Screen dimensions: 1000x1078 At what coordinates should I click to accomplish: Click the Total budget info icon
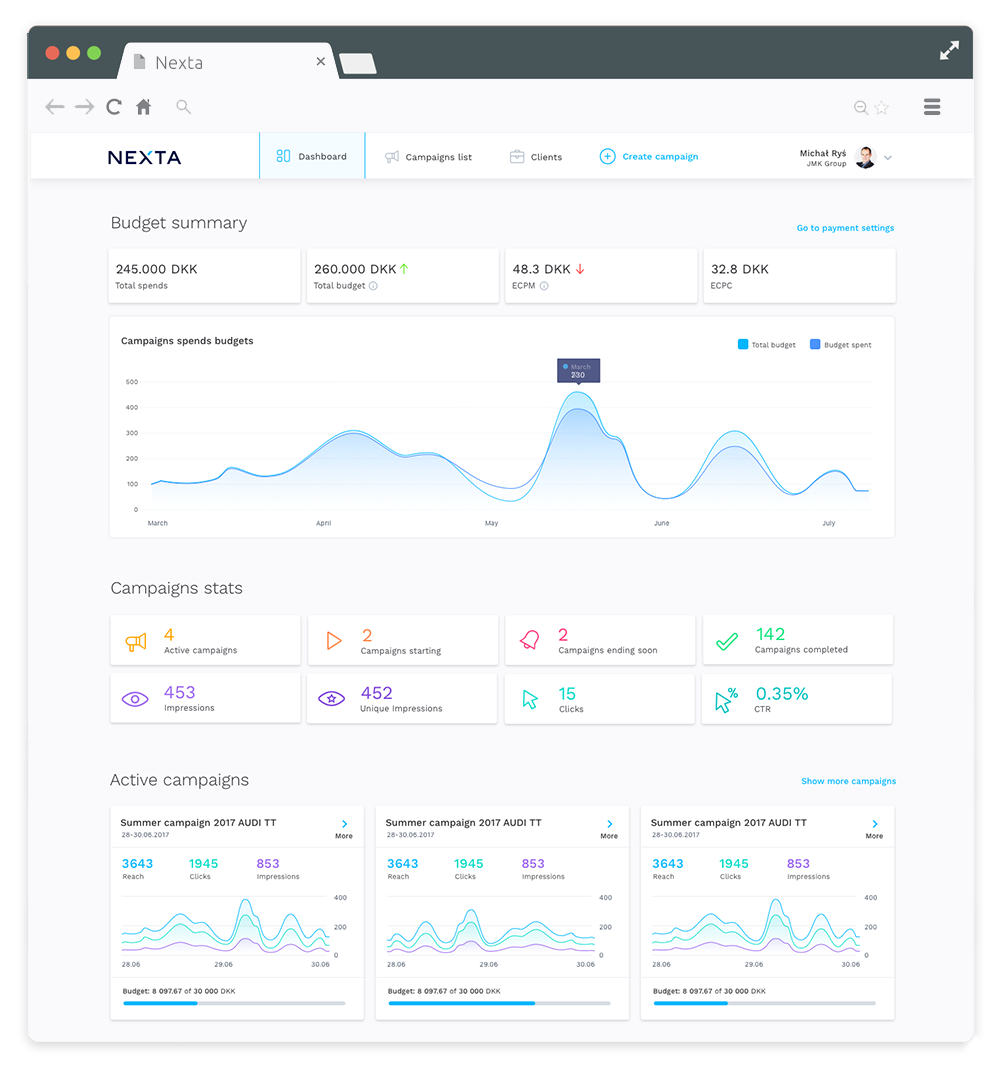point(373,286)
